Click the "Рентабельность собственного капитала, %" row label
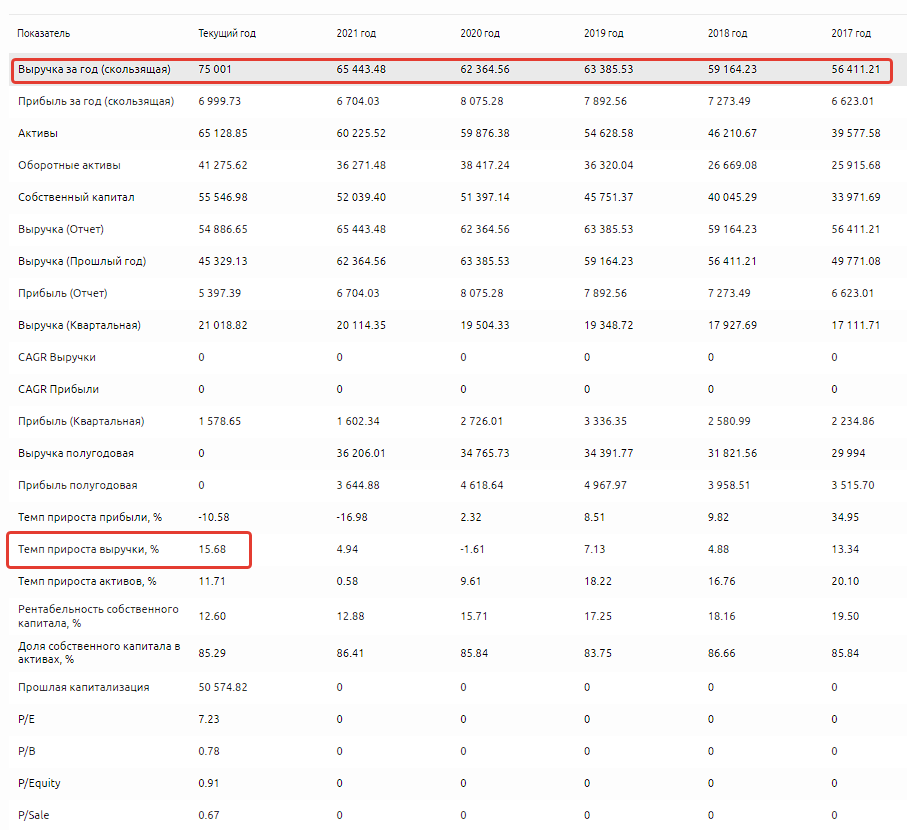The height and width of the screenshot is (830, 907). [98, 615]
